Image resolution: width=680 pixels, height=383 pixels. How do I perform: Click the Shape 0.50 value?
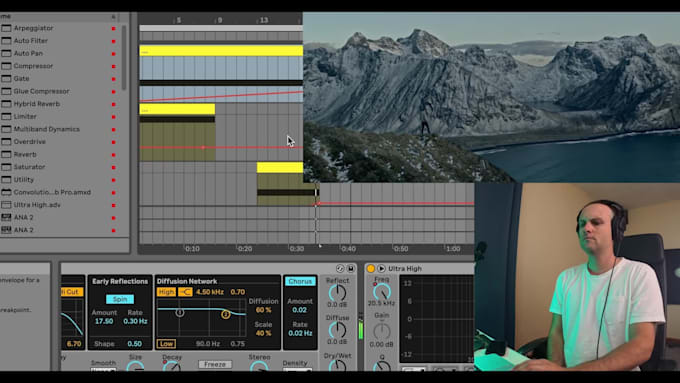(x=134, y=344)
